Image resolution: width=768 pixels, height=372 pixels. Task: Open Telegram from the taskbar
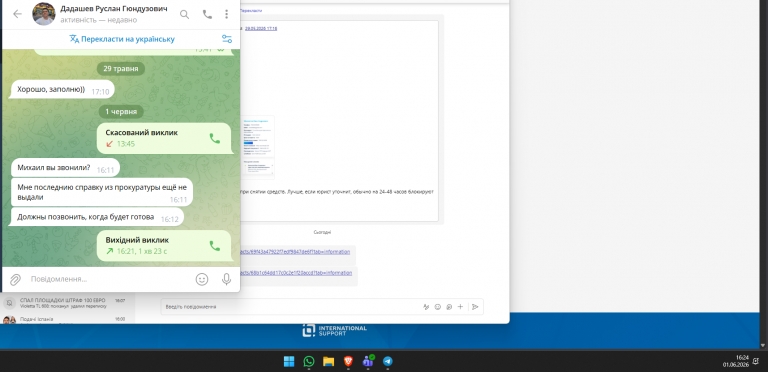click(x=387, y=362)
